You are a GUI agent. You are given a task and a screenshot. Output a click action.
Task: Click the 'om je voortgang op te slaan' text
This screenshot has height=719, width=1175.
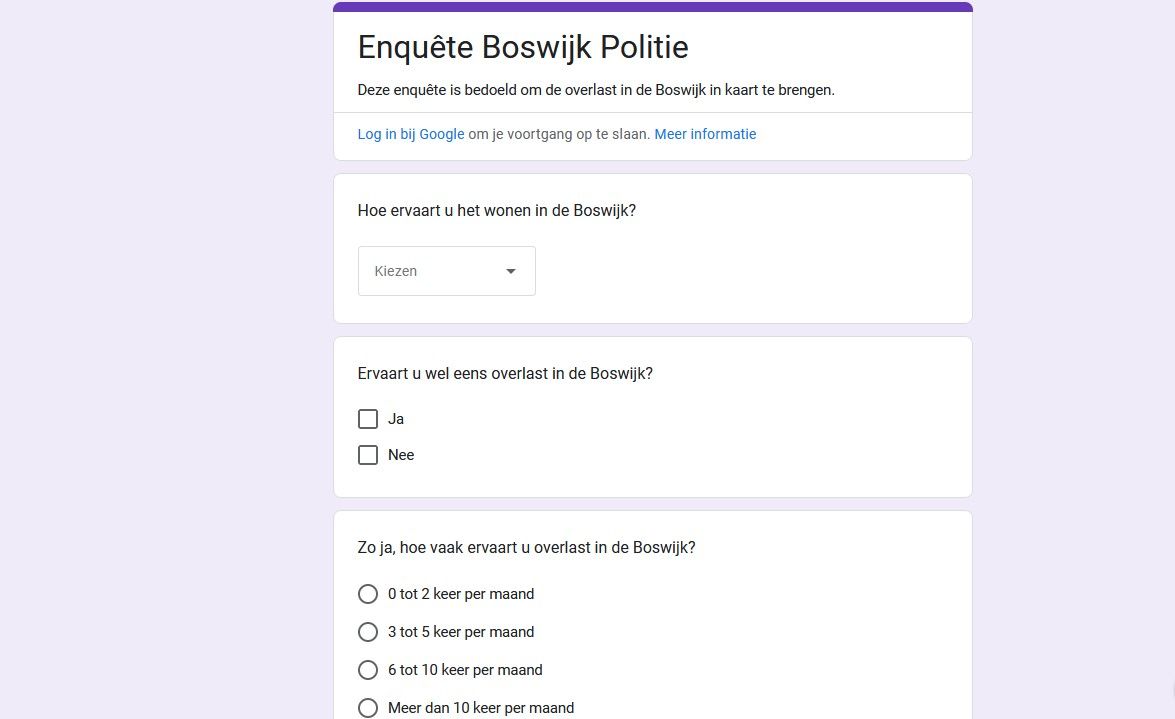(x=559, y=134)
